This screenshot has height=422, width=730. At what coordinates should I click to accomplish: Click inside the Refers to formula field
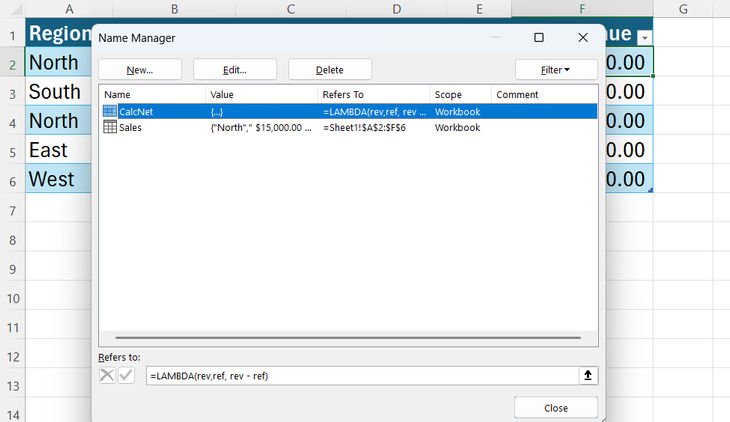point(362,375)
